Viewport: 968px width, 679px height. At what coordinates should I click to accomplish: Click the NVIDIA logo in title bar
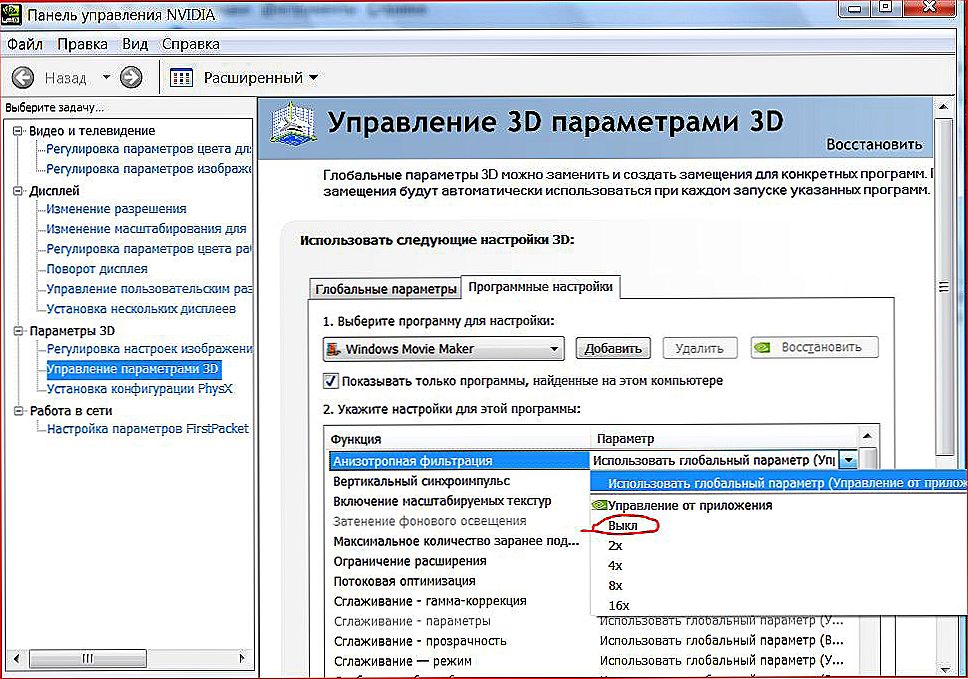click(12, 13)
